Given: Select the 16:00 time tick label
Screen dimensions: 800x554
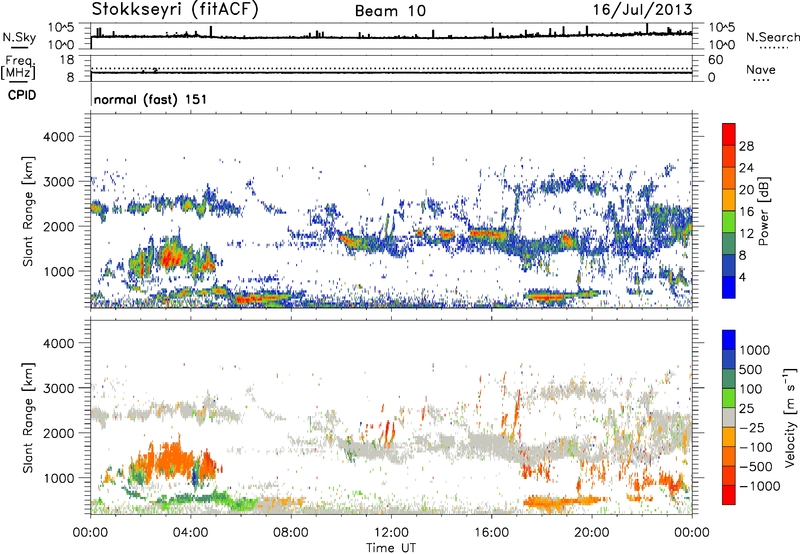Looking at the screenshot, I should 491,533.
